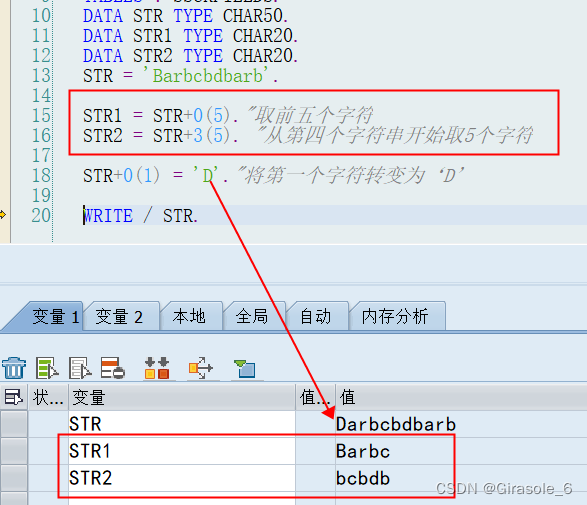Click the green list toolbar icon

[x=47, y=368]
